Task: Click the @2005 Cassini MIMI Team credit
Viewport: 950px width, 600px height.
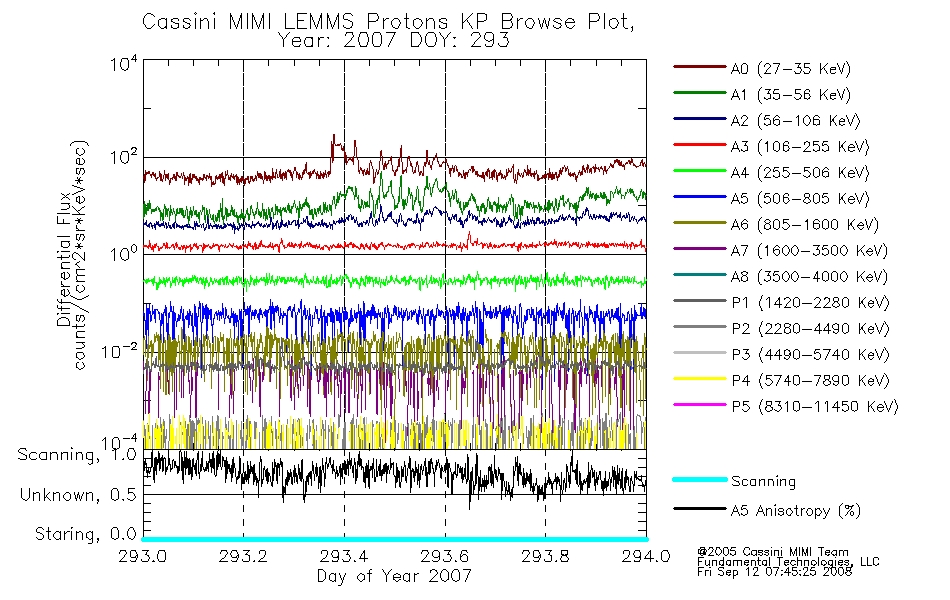Action: tap(772, 552)
